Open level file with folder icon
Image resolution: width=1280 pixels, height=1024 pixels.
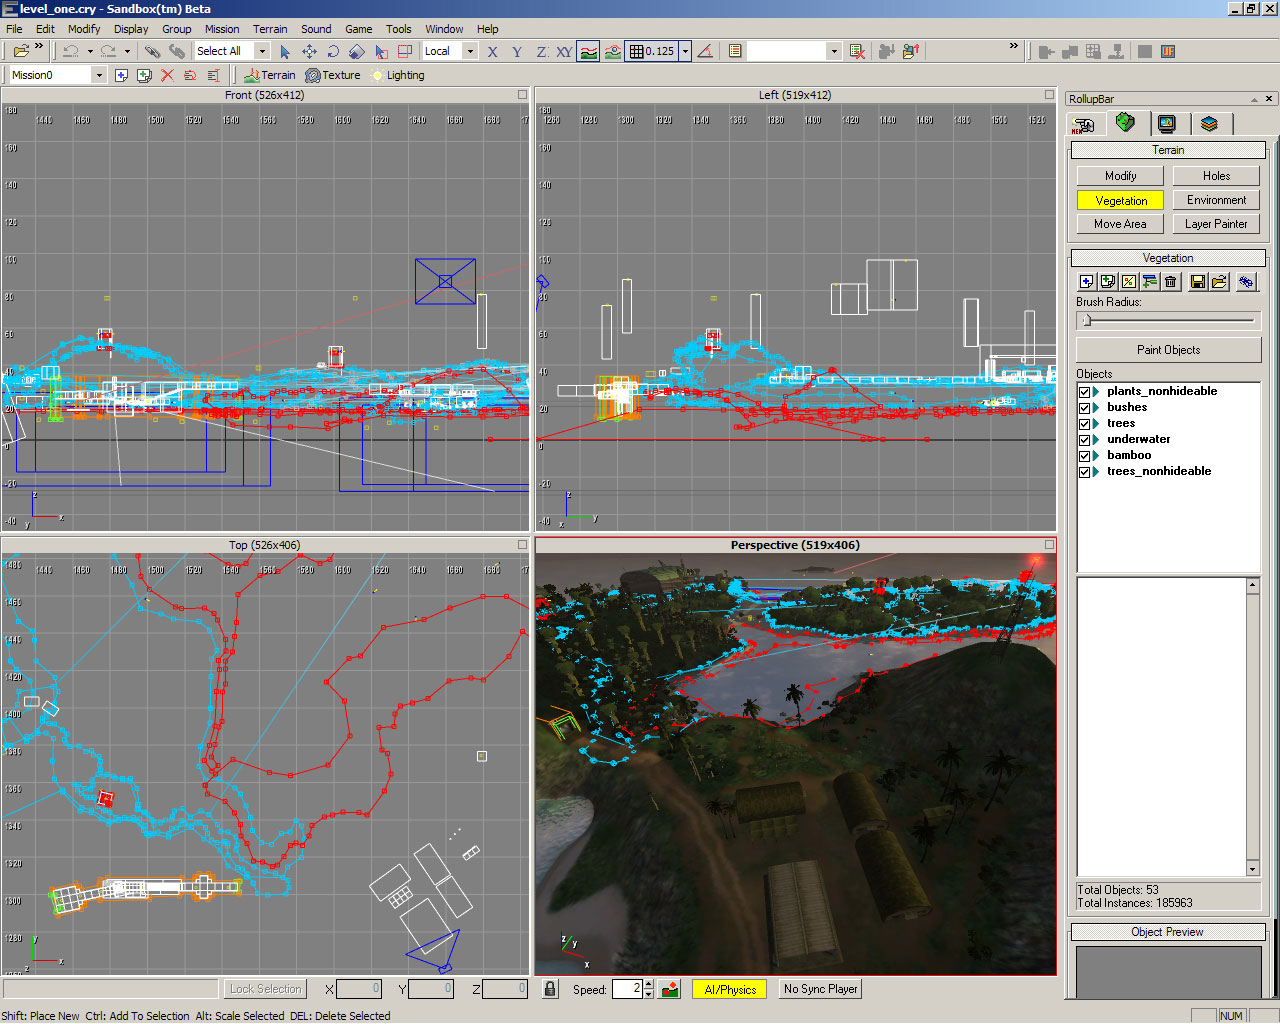click(x=20, y=51)
